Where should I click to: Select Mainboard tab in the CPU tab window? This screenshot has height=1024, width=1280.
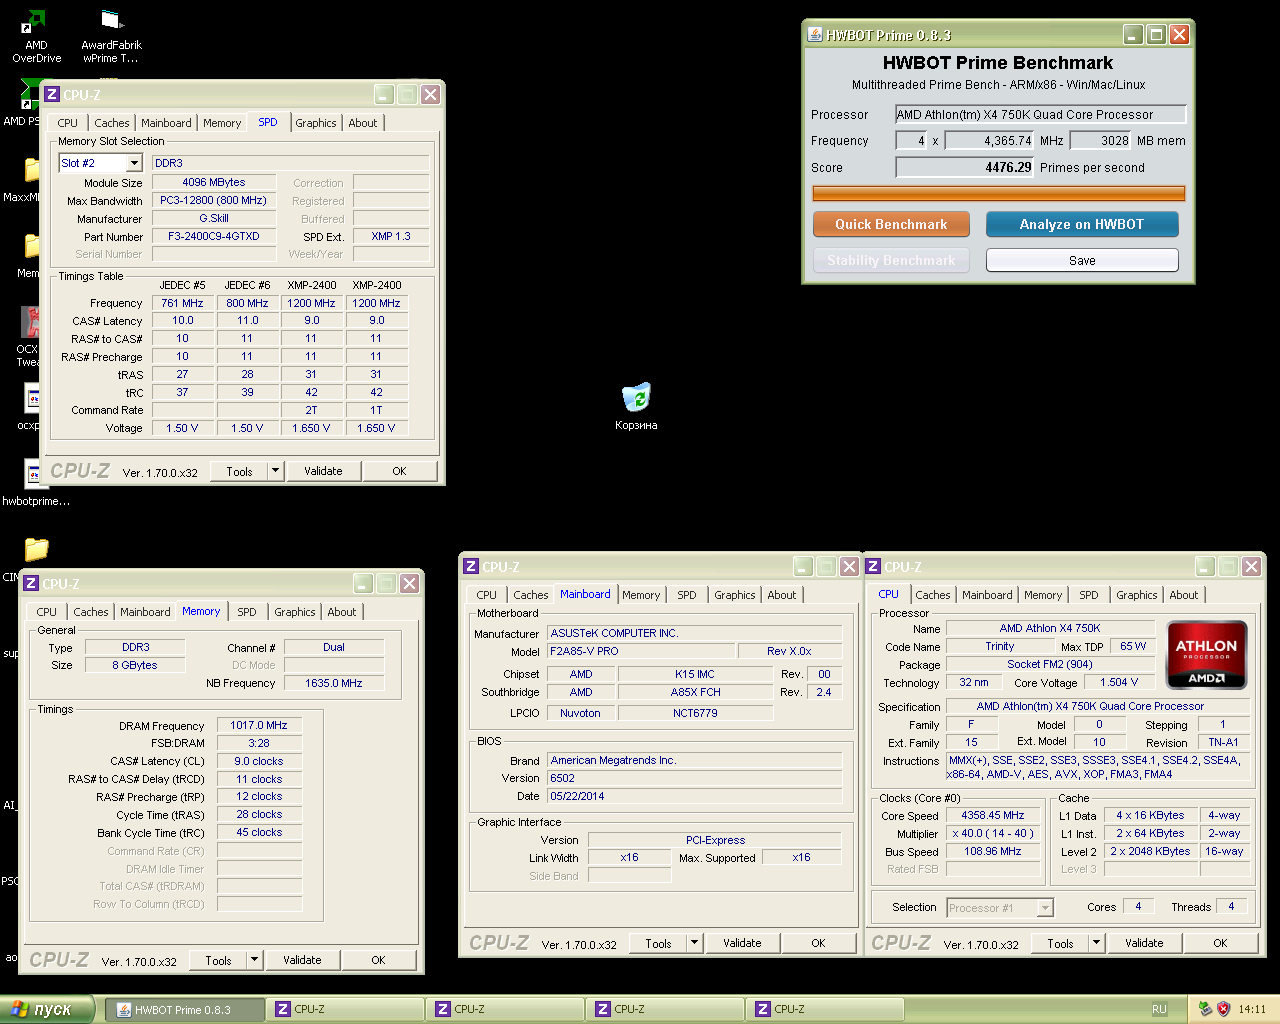pos(987,595)
